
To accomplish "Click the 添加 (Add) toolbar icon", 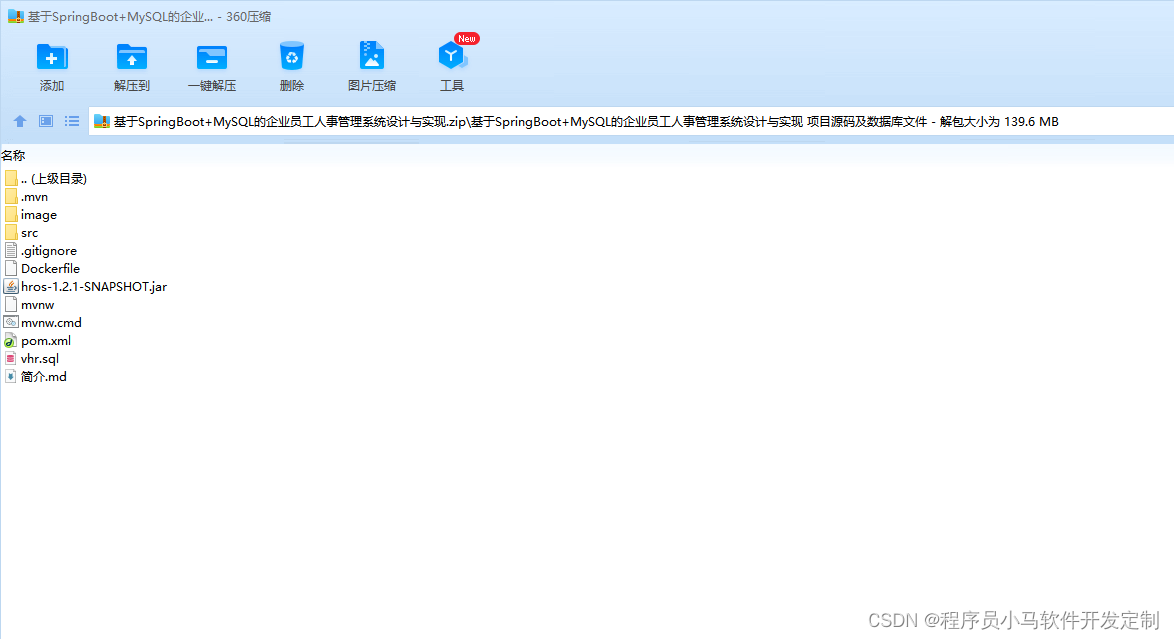I will coord(52,57).
